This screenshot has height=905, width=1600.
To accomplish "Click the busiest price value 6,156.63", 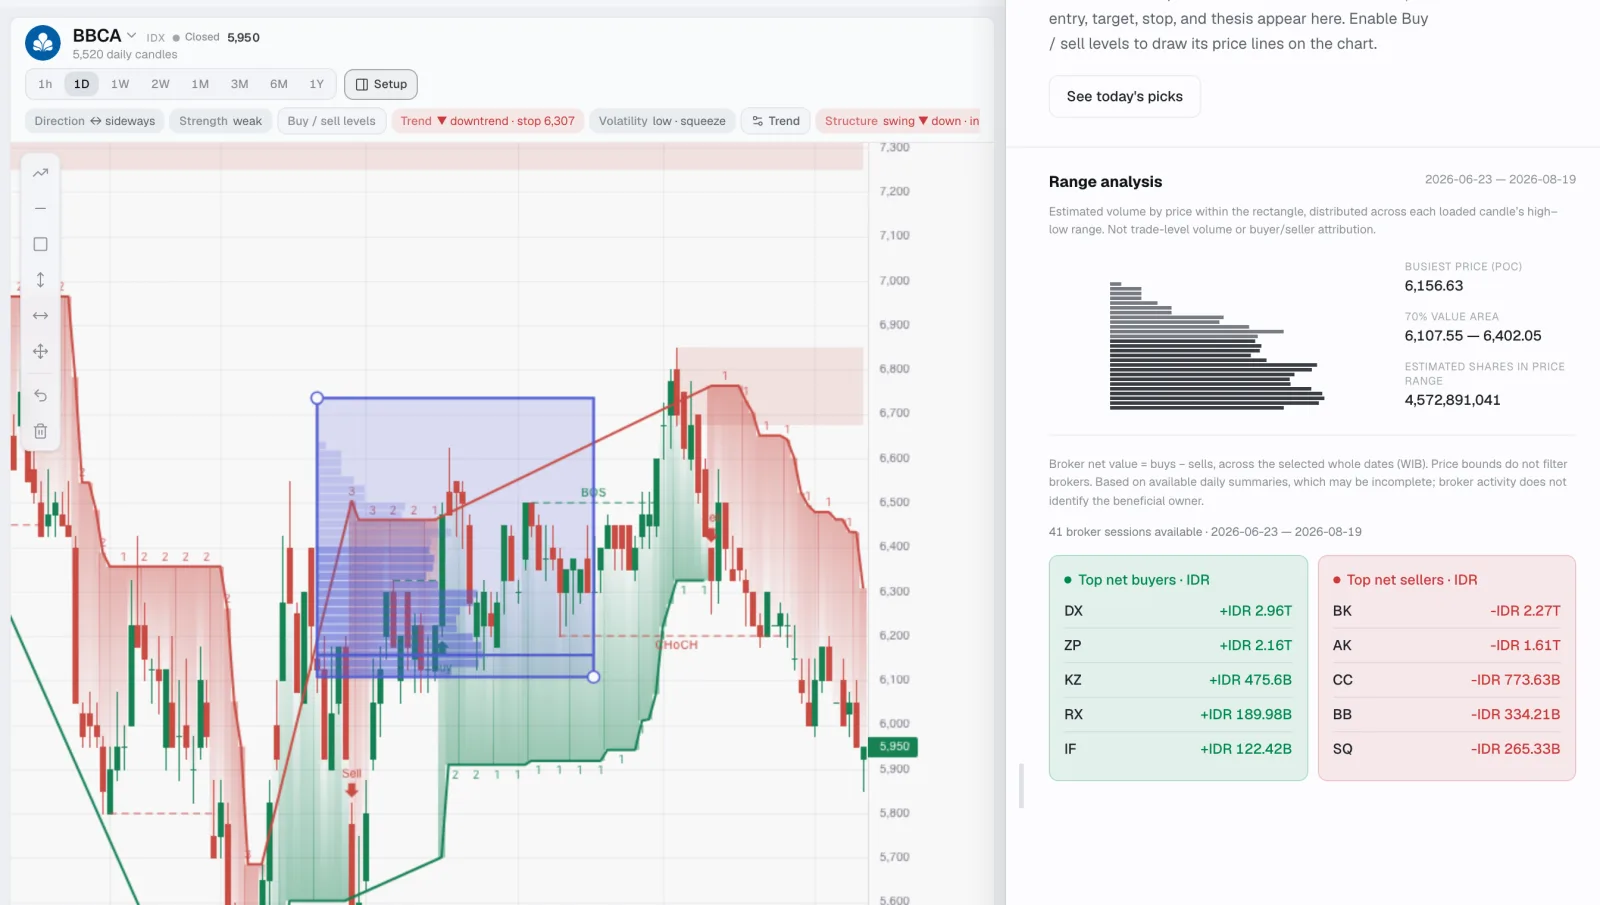I will 1434,286.
